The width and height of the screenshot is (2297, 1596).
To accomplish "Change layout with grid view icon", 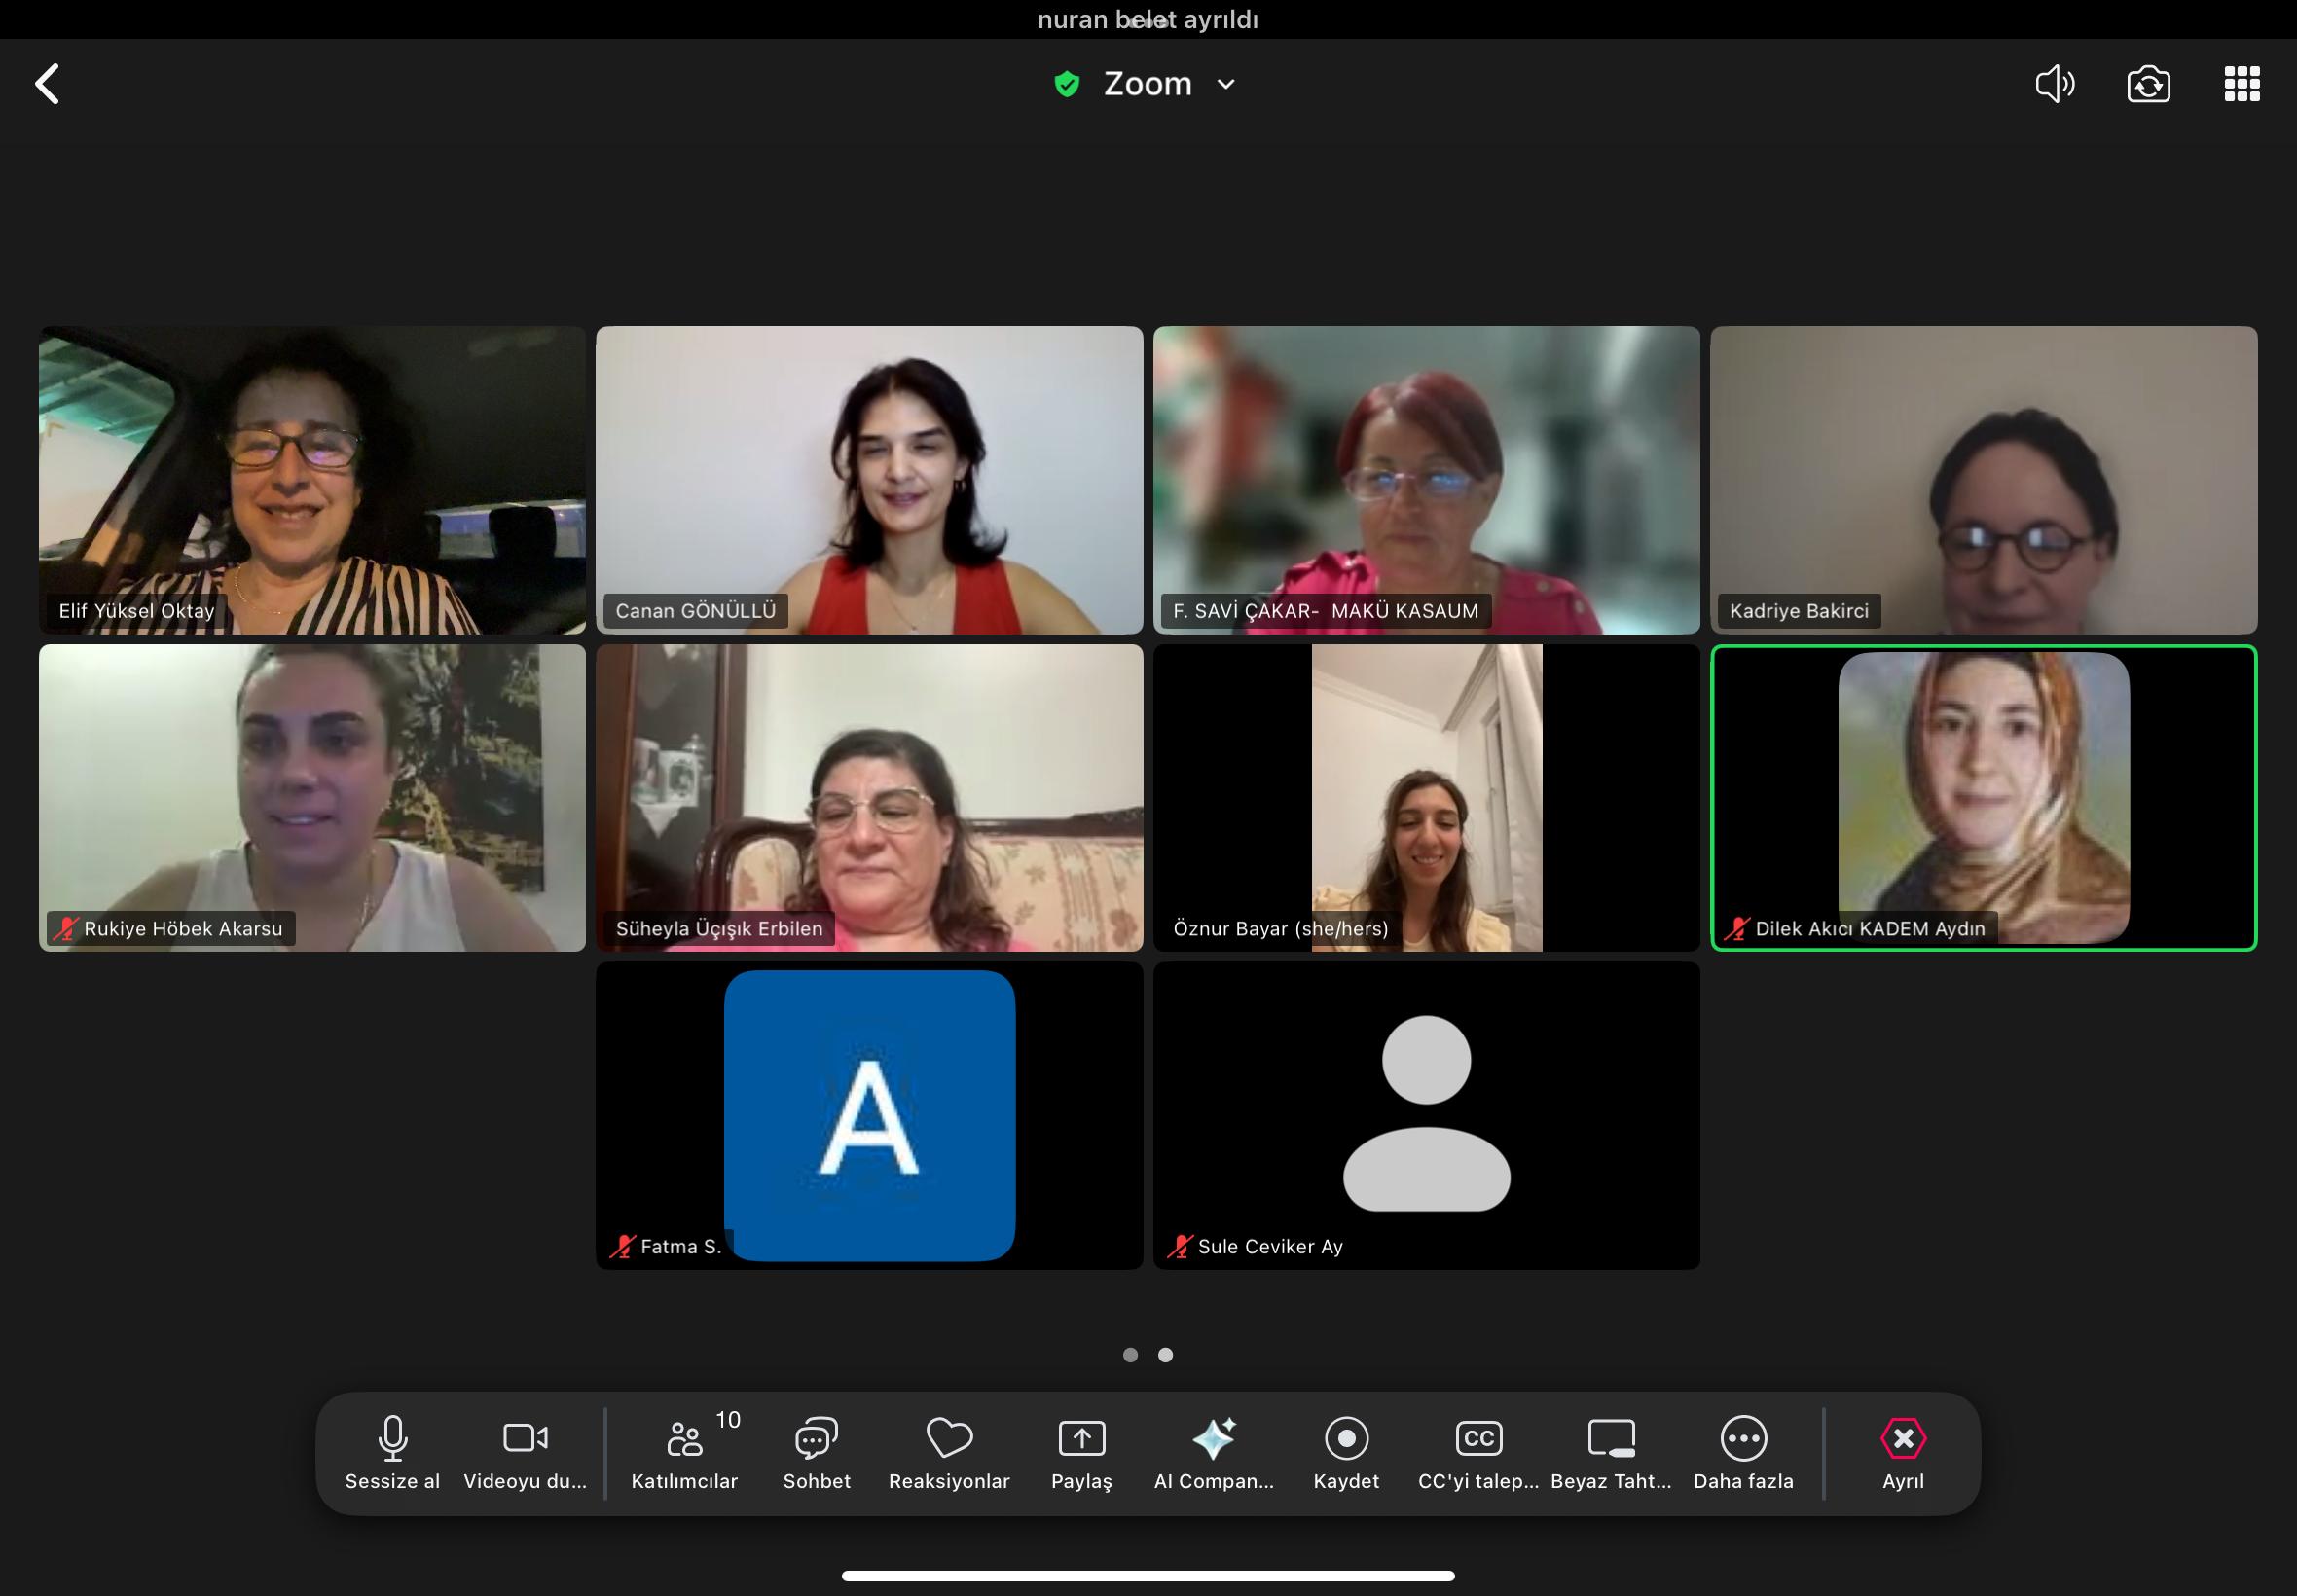I will tap(2241, 84).
